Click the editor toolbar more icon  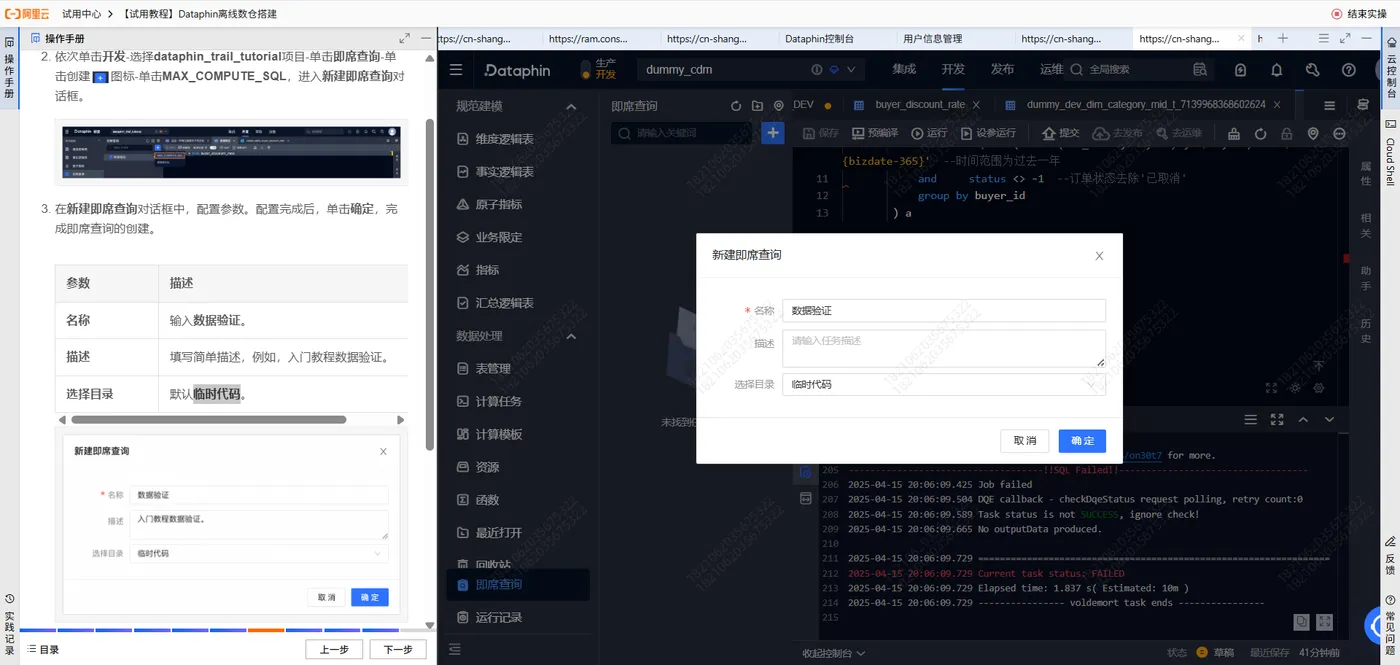pyautogui.click(x=1339, y=134)
